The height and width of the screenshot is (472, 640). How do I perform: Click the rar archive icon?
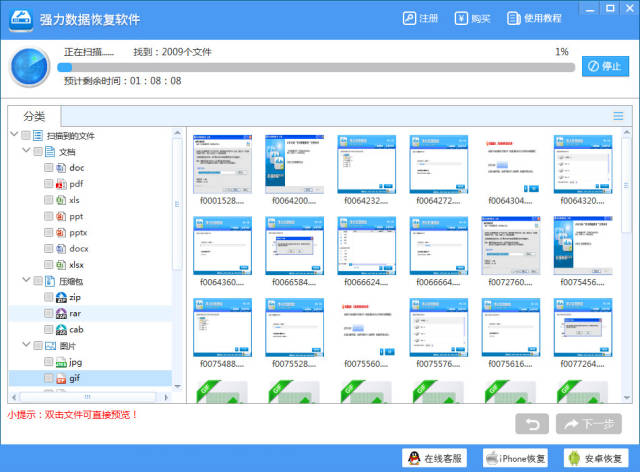61,314
